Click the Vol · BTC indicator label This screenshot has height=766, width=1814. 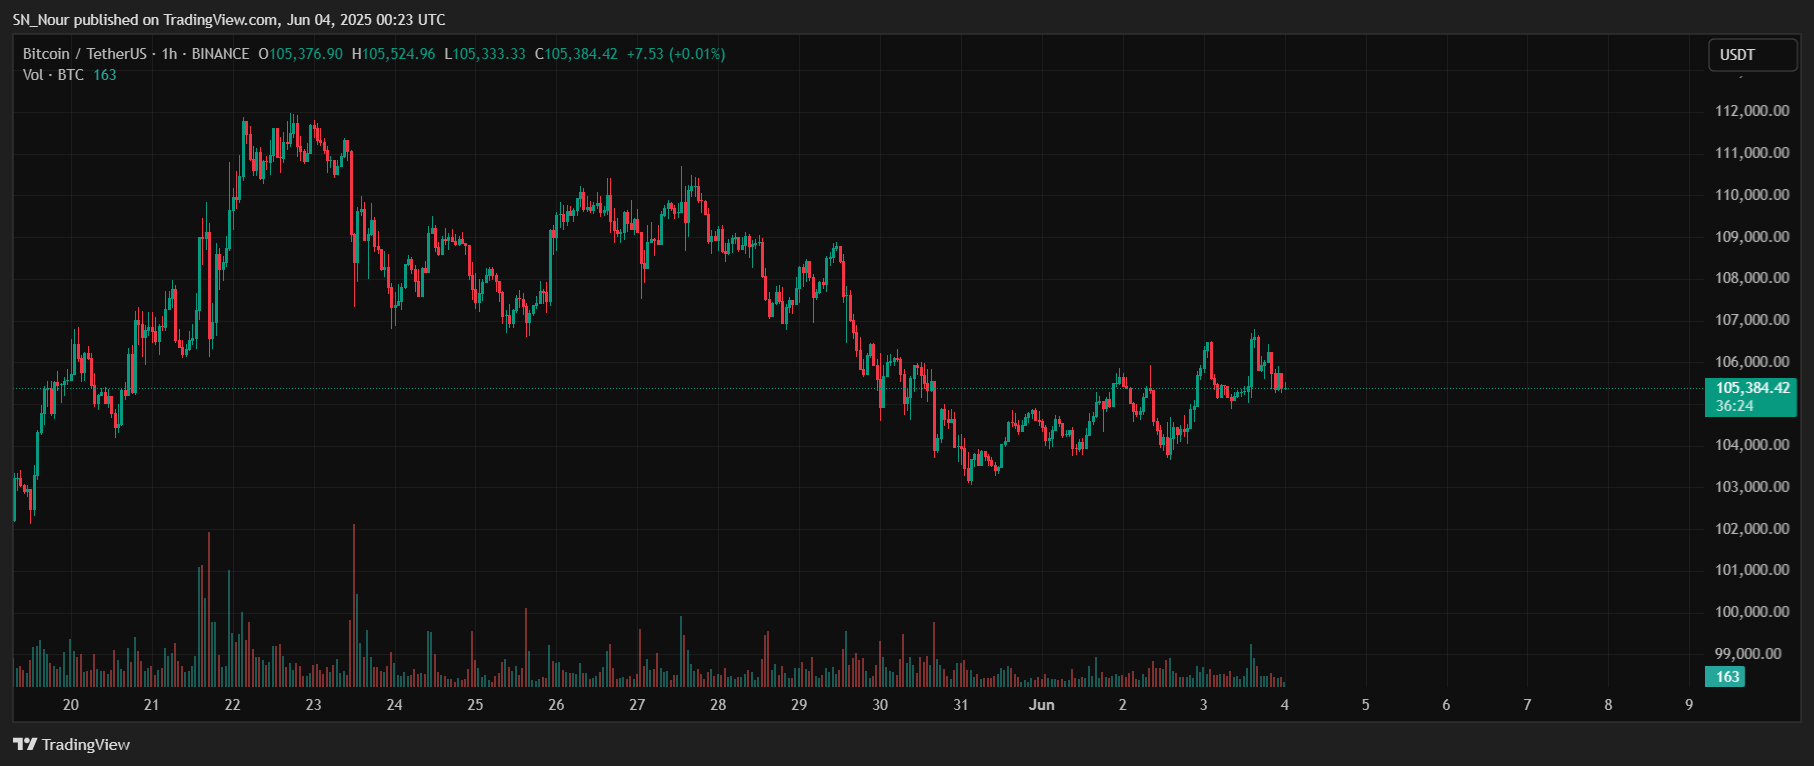click(53, 75)
